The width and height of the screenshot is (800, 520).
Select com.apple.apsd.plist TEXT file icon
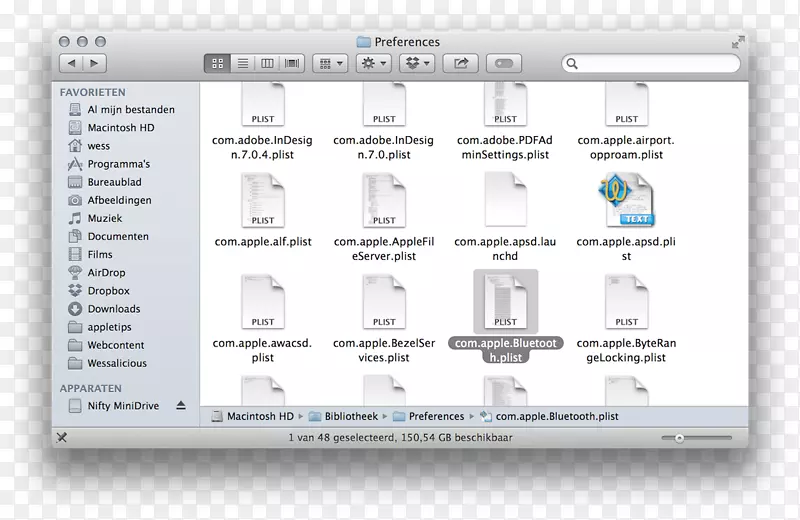click(627, 200)
